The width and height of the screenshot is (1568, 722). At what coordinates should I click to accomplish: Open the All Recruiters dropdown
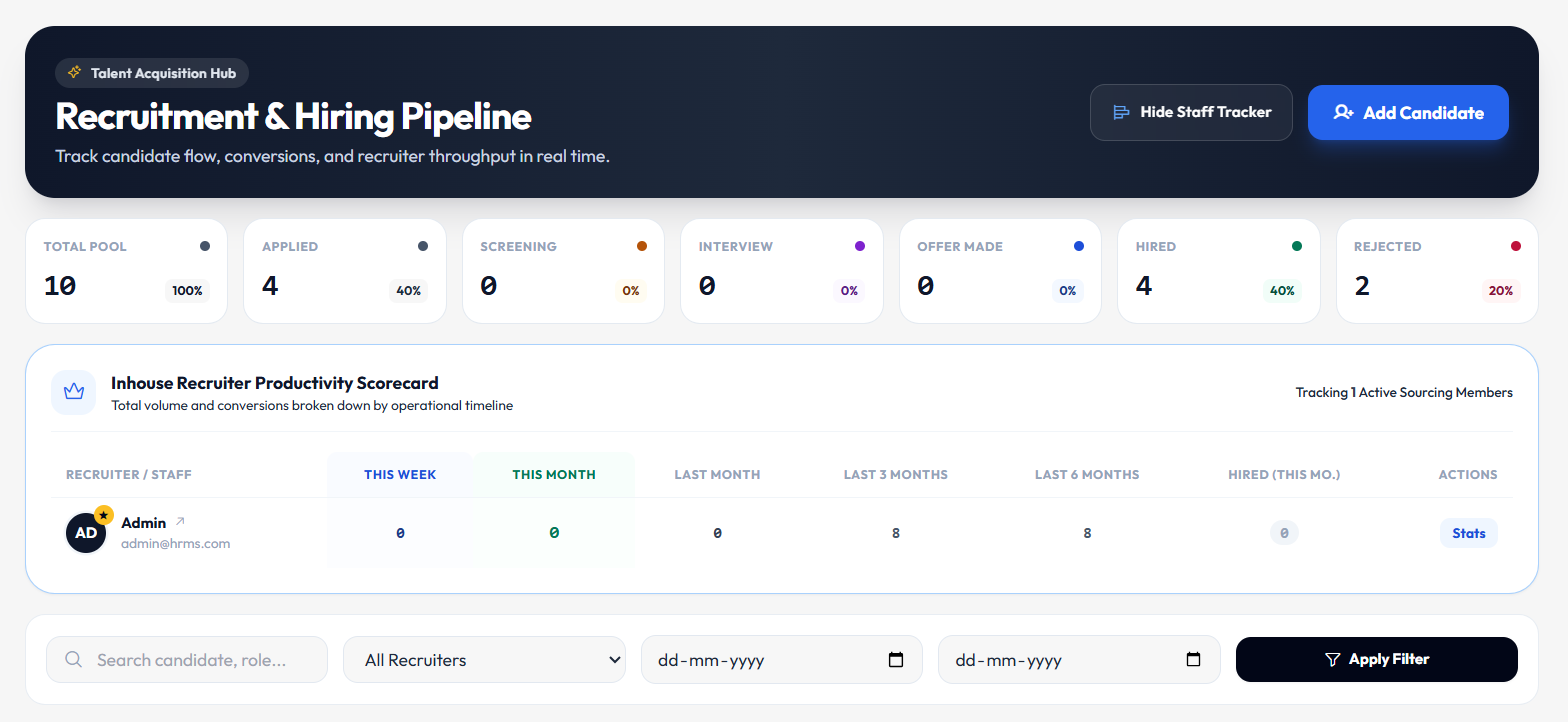(x=484, y=660)
